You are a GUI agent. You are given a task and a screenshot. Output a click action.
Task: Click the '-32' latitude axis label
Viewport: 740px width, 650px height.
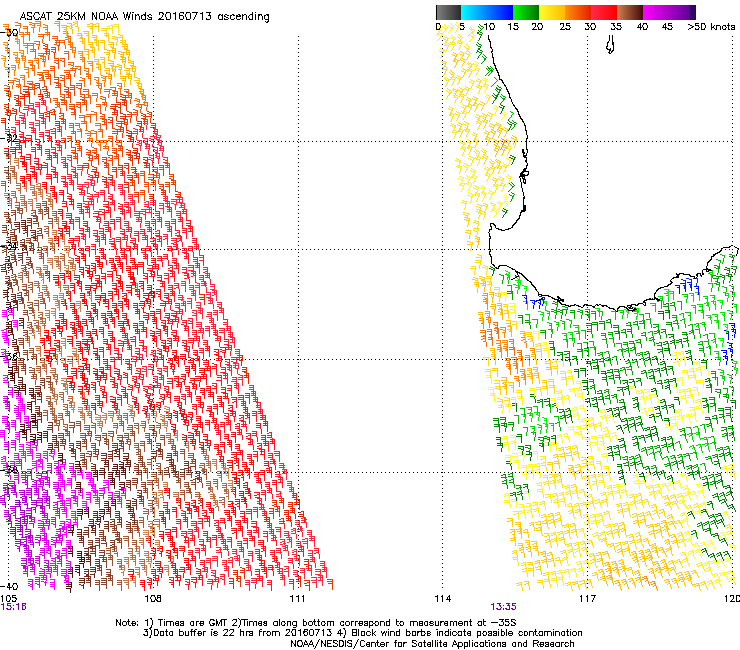coord(9,138)
